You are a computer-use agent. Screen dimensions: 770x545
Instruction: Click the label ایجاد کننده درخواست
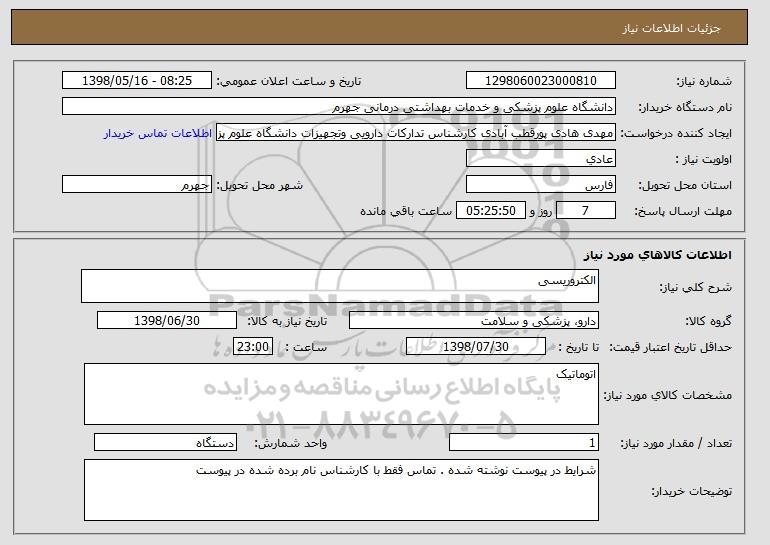(x=676, y=133)
